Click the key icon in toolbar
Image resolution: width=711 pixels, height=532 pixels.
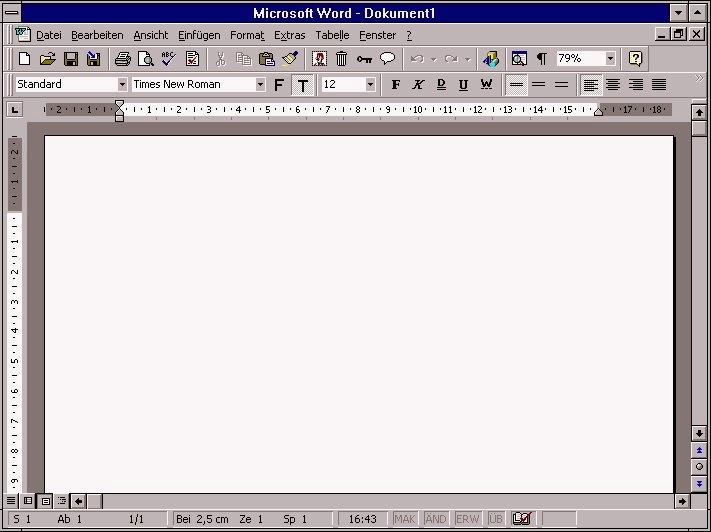pos(364,59)
